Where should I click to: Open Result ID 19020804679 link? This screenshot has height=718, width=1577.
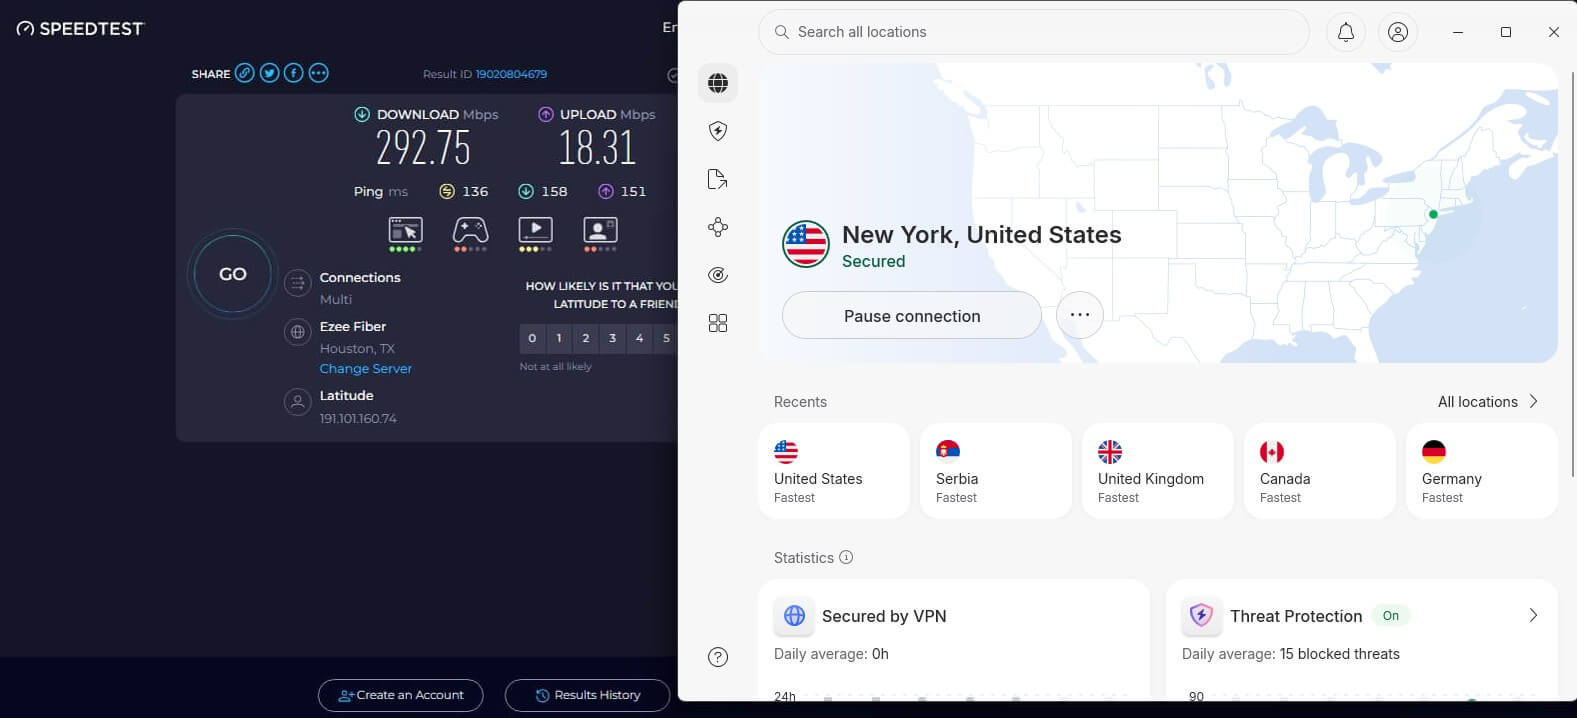point(511,74)
